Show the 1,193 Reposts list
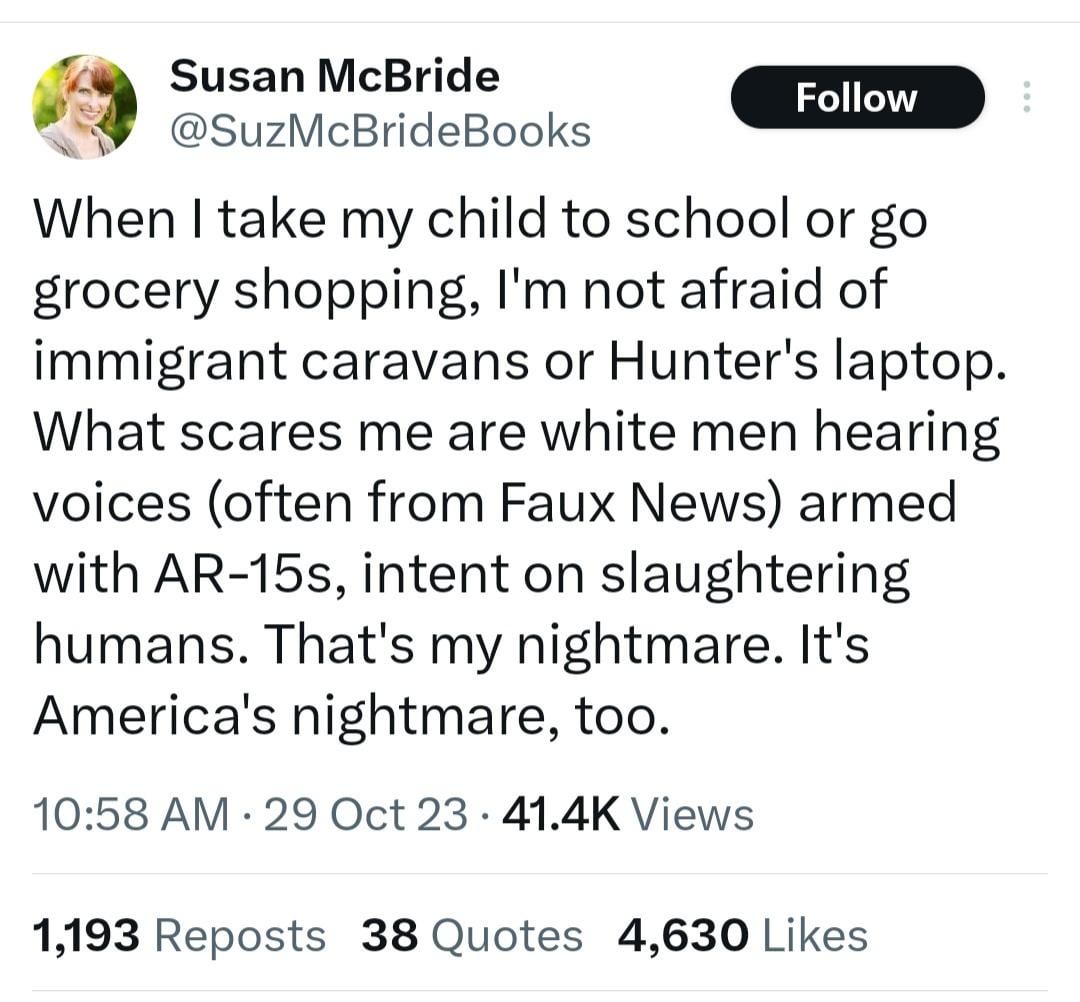Viewport: 1080px width, 1002px height. point(179,936)
